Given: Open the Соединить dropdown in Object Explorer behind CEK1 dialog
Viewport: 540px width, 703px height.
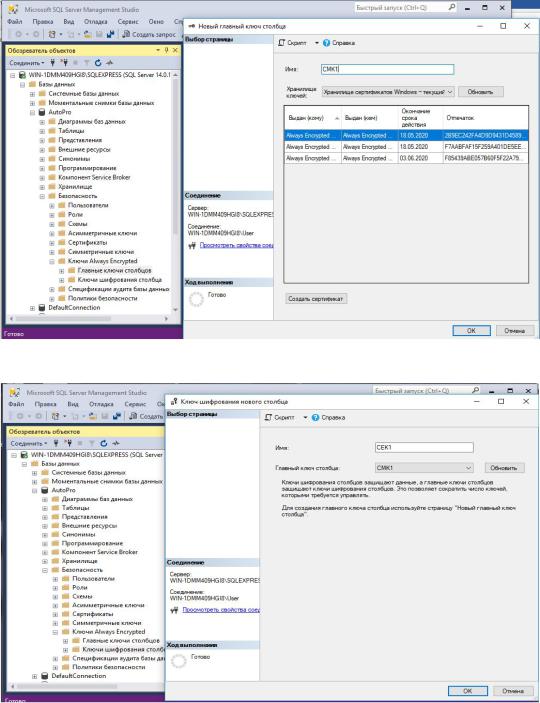Looking at the screenshot, I should coord(29,443).
